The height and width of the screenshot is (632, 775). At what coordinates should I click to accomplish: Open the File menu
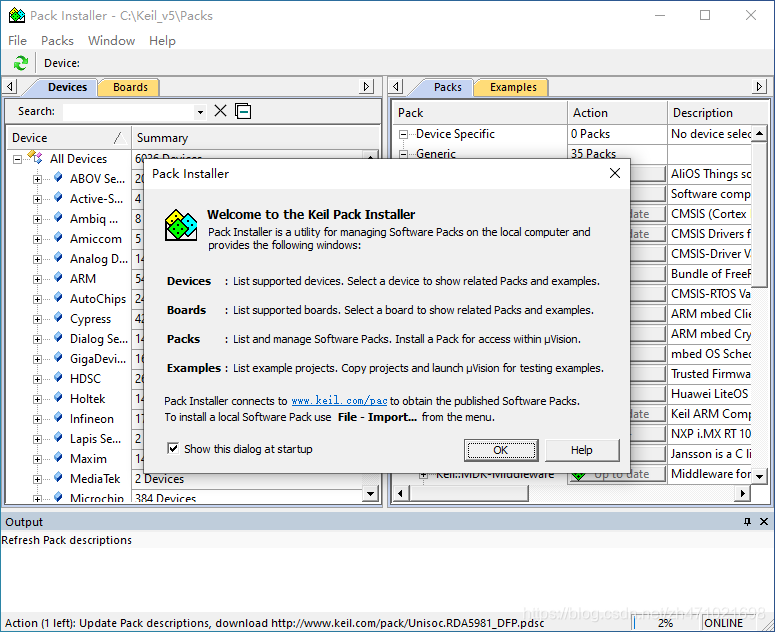(17, 41)
